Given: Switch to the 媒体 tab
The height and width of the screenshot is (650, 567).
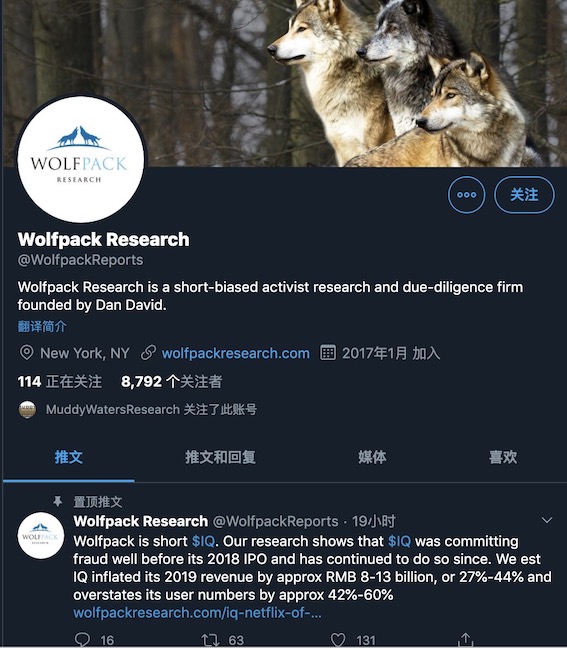Looking at the screenshot, I should coord(372,457).
